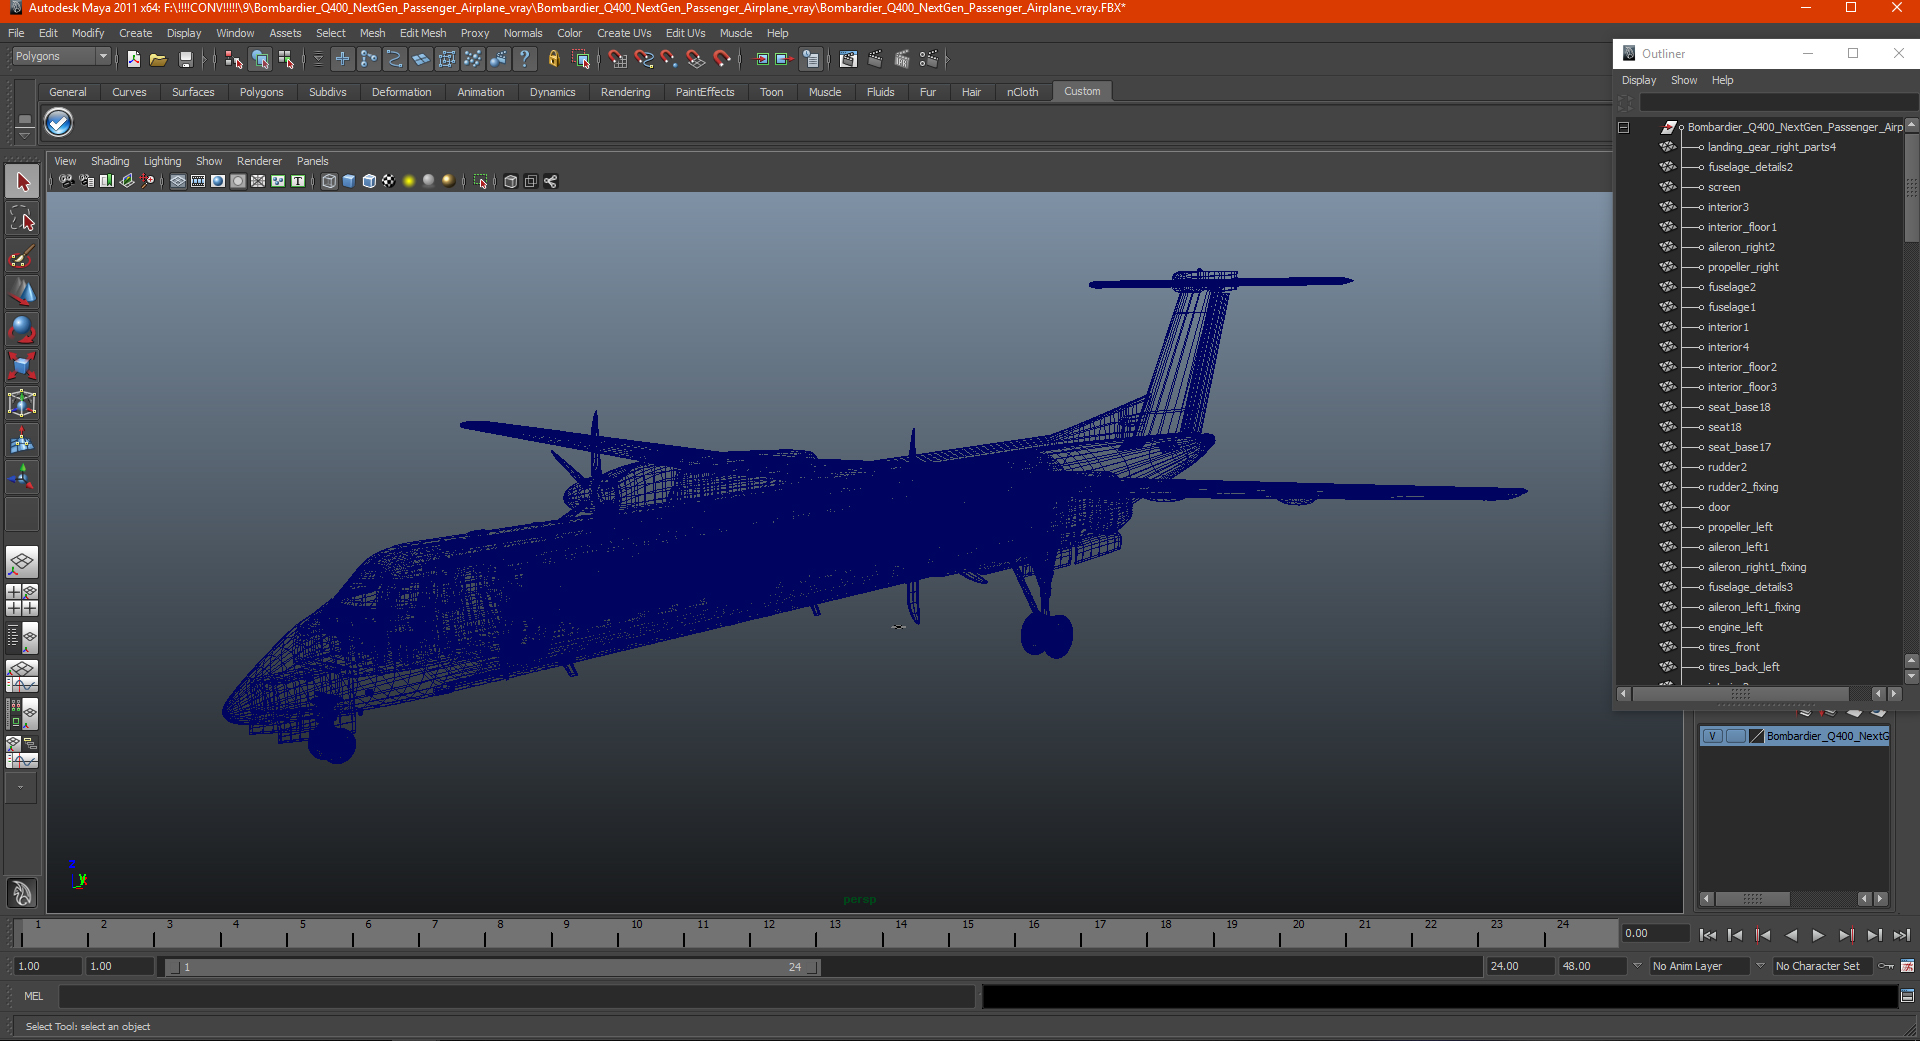The image size is (1920, 1041).
Task: Click select camera icon in viewport toolbar
Action: coord(66,181)
